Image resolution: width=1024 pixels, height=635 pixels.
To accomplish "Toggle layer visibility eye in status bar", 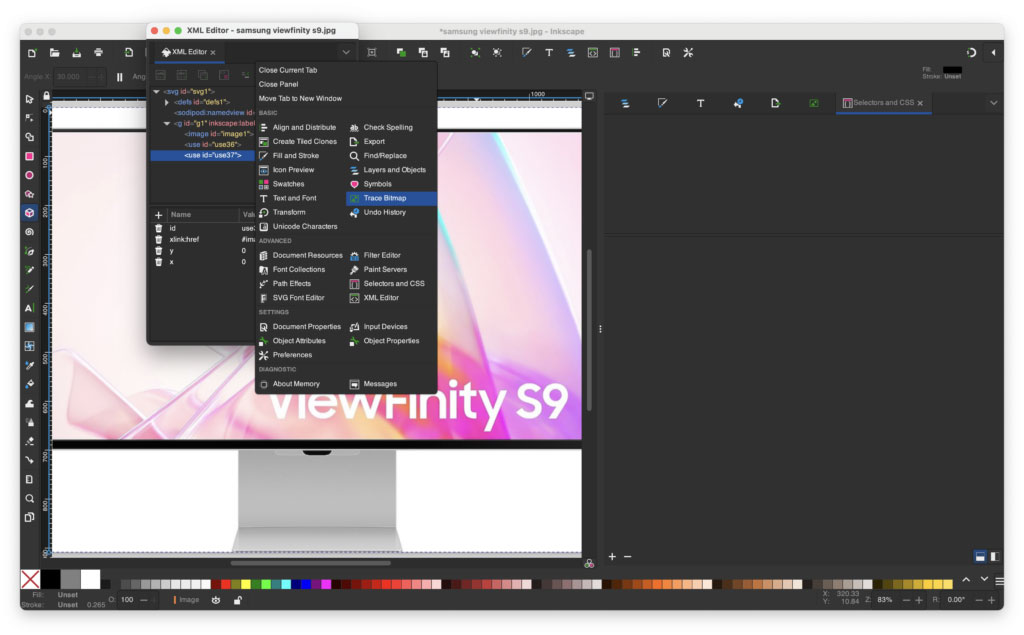I will (216, 600).
